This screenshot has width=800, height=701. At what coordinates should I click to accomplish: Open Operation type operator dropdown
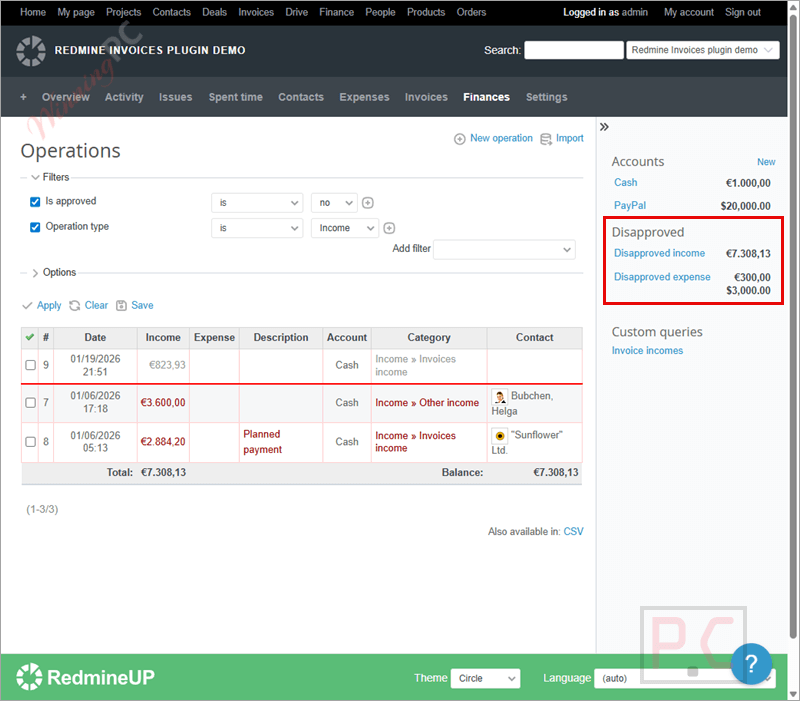pos(257,228)
